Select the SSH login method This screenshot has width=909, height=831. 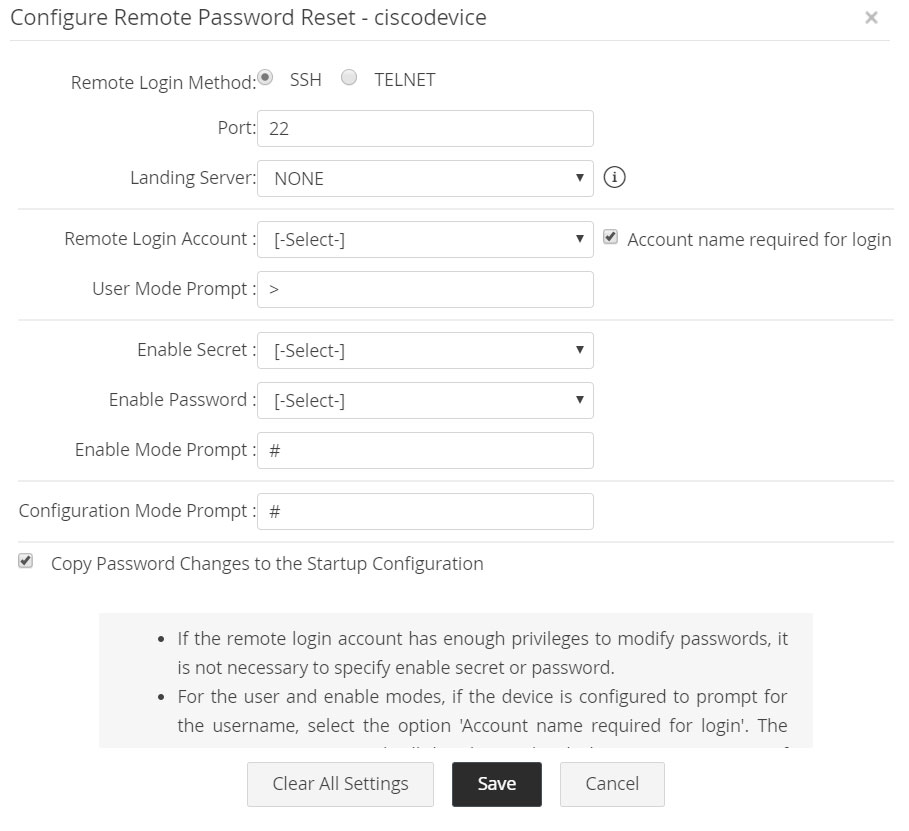point(265,77)
